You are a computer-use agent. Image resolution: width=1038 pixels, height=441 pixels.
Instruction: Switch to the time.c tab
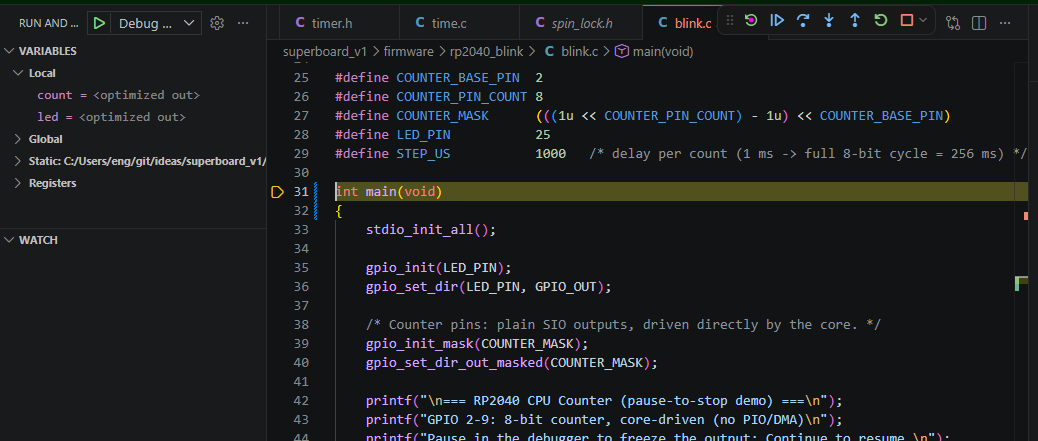point(459,23)
